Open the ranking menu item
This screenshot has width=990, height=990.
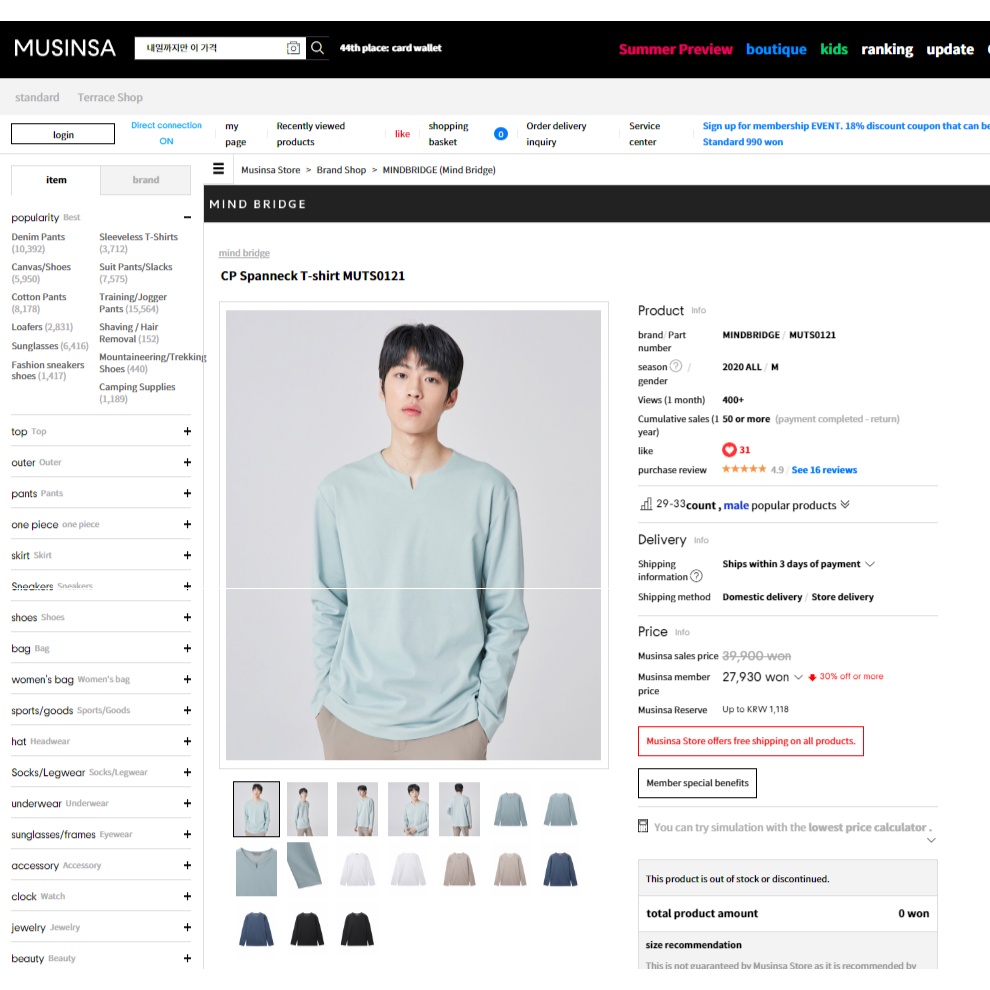887,49
